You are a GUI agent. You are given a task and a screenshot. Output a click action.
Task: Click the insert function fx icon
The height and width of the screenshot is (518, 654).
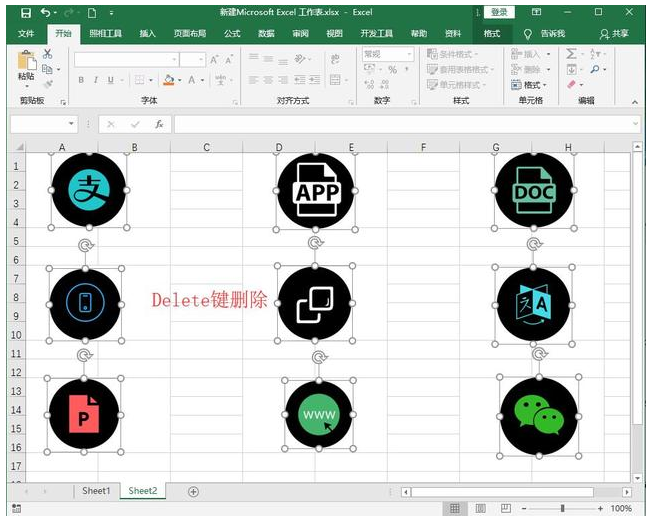[x=158, y=124]
